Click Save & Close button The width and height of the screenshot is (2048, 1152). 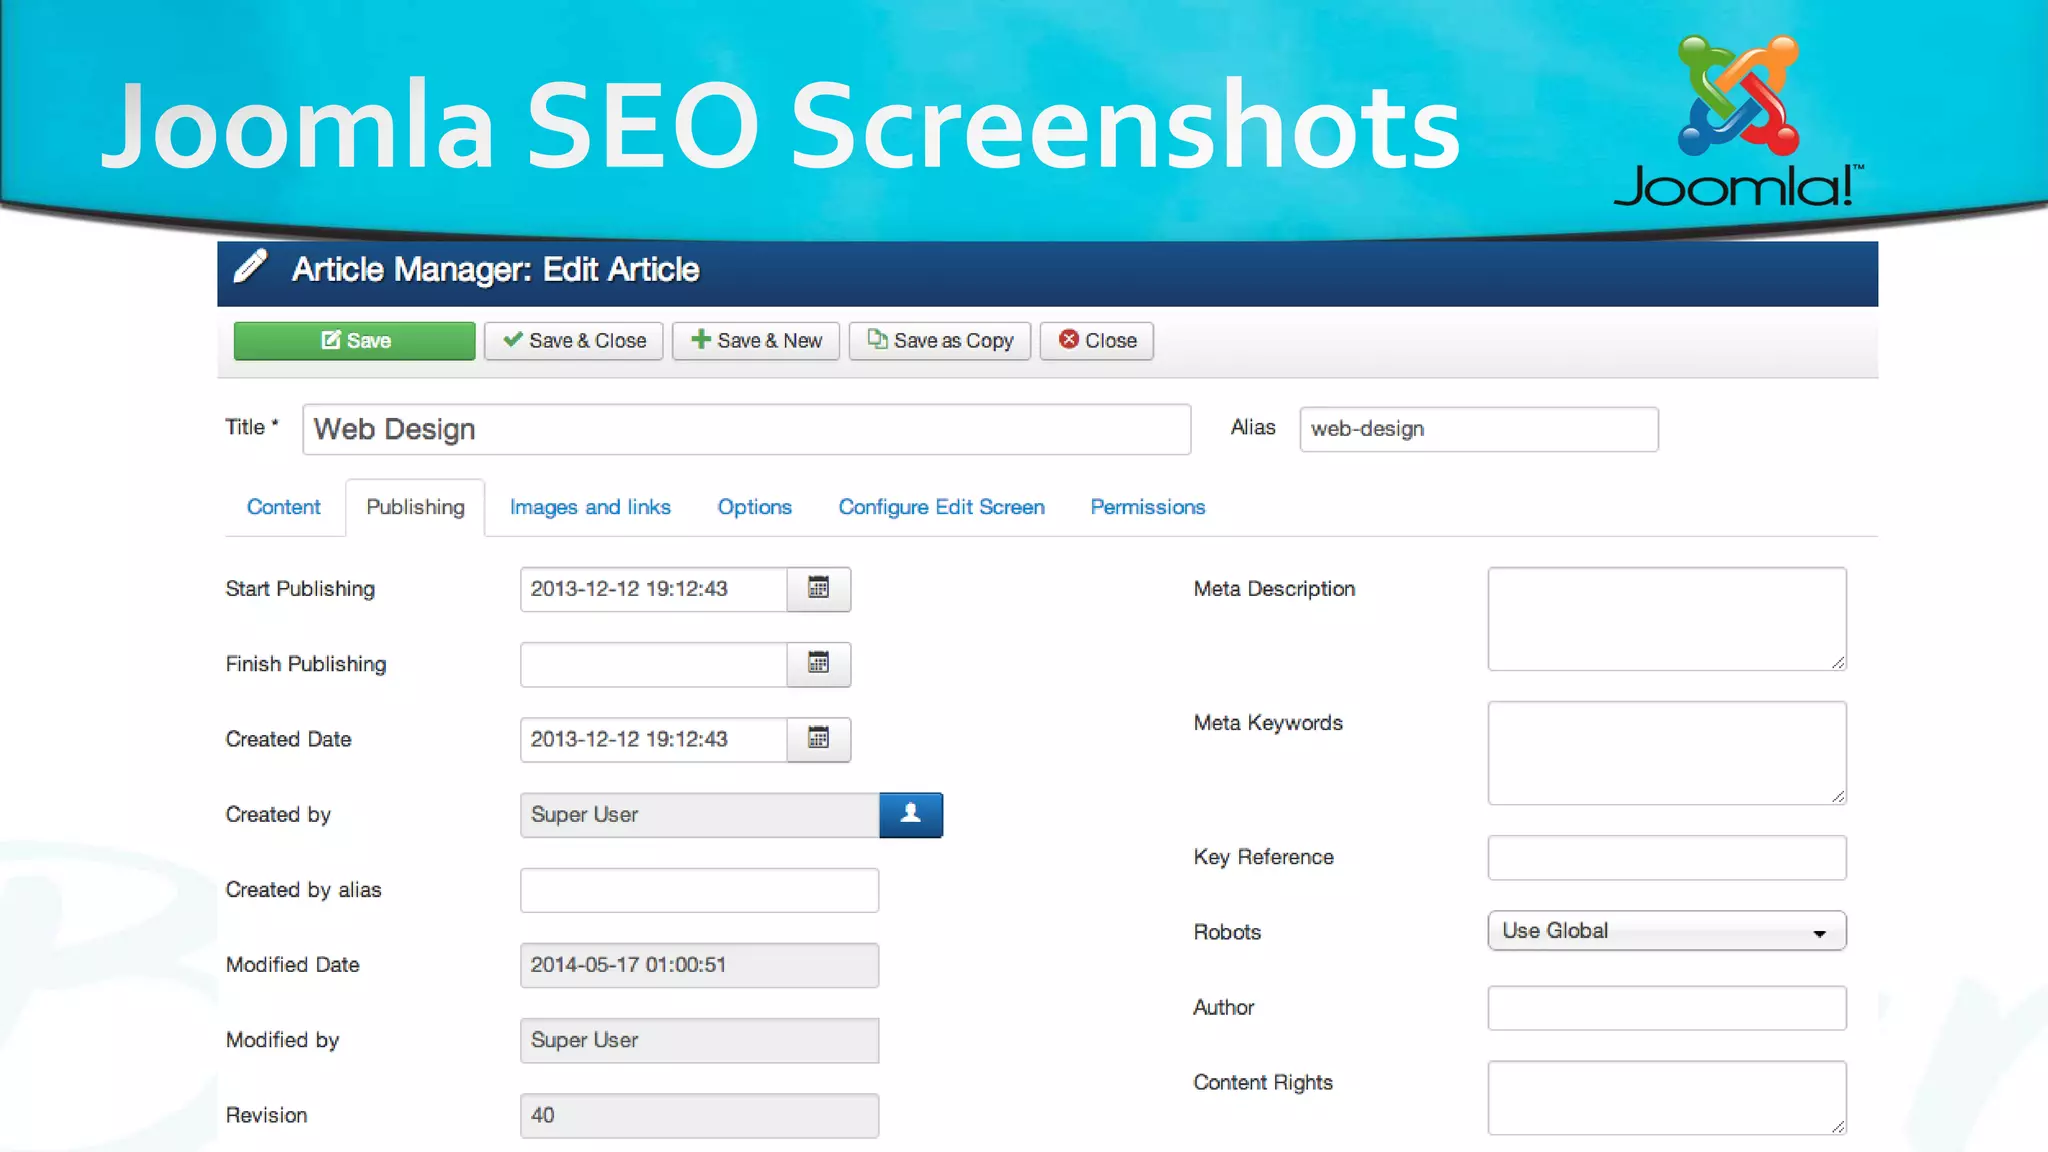click(574, 341)
